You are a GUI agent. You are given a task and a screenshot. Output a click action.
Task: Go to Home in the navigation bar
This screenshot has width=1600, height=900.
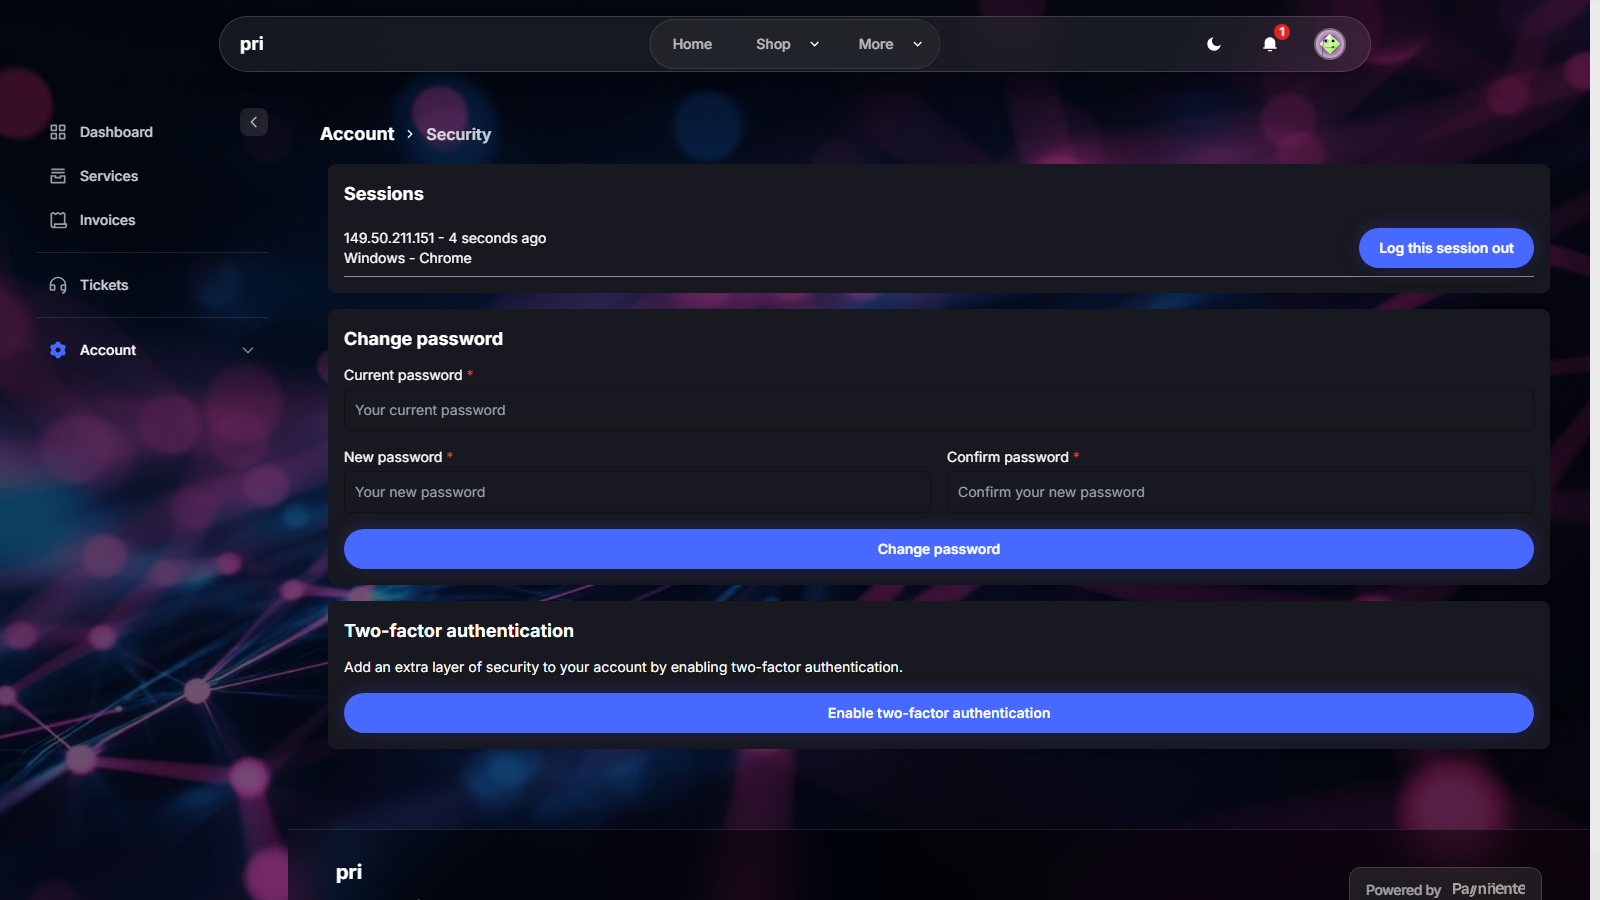tap(692, 44)
